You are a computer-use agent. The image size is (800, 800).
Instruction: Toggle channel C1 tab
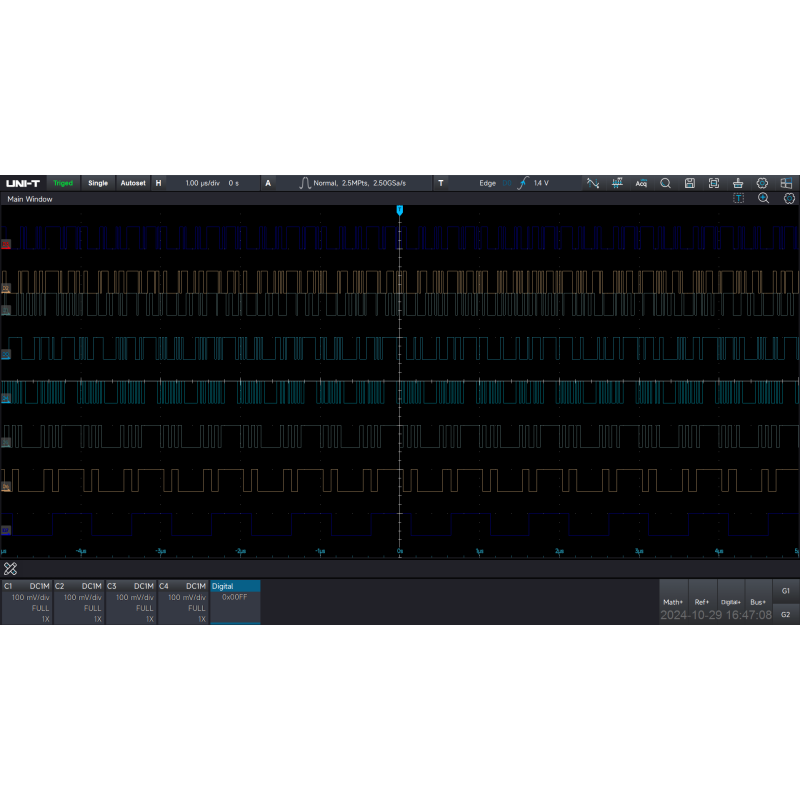(27, 602)
